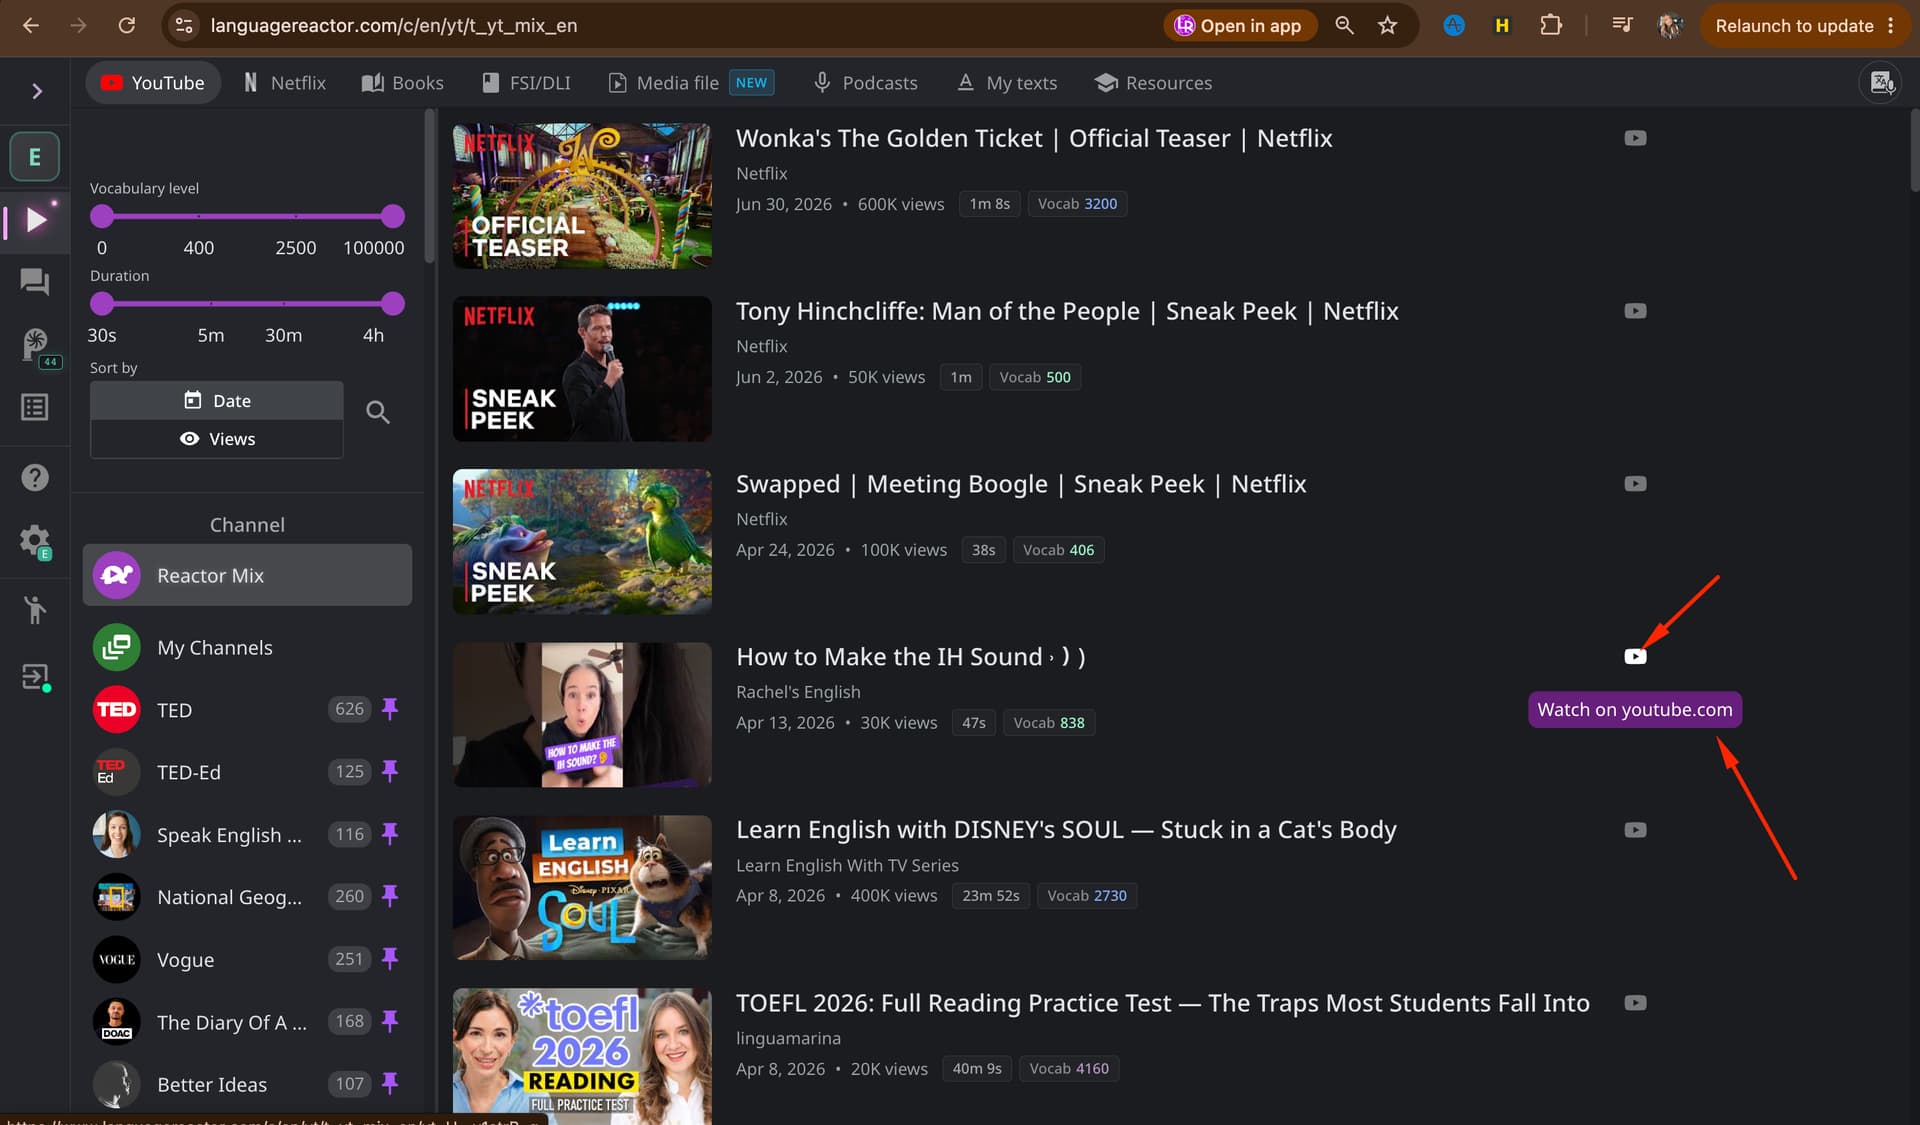
Task: Open the Wonka Golden Ticket teaser thumbnail
Action: [582, 196]
